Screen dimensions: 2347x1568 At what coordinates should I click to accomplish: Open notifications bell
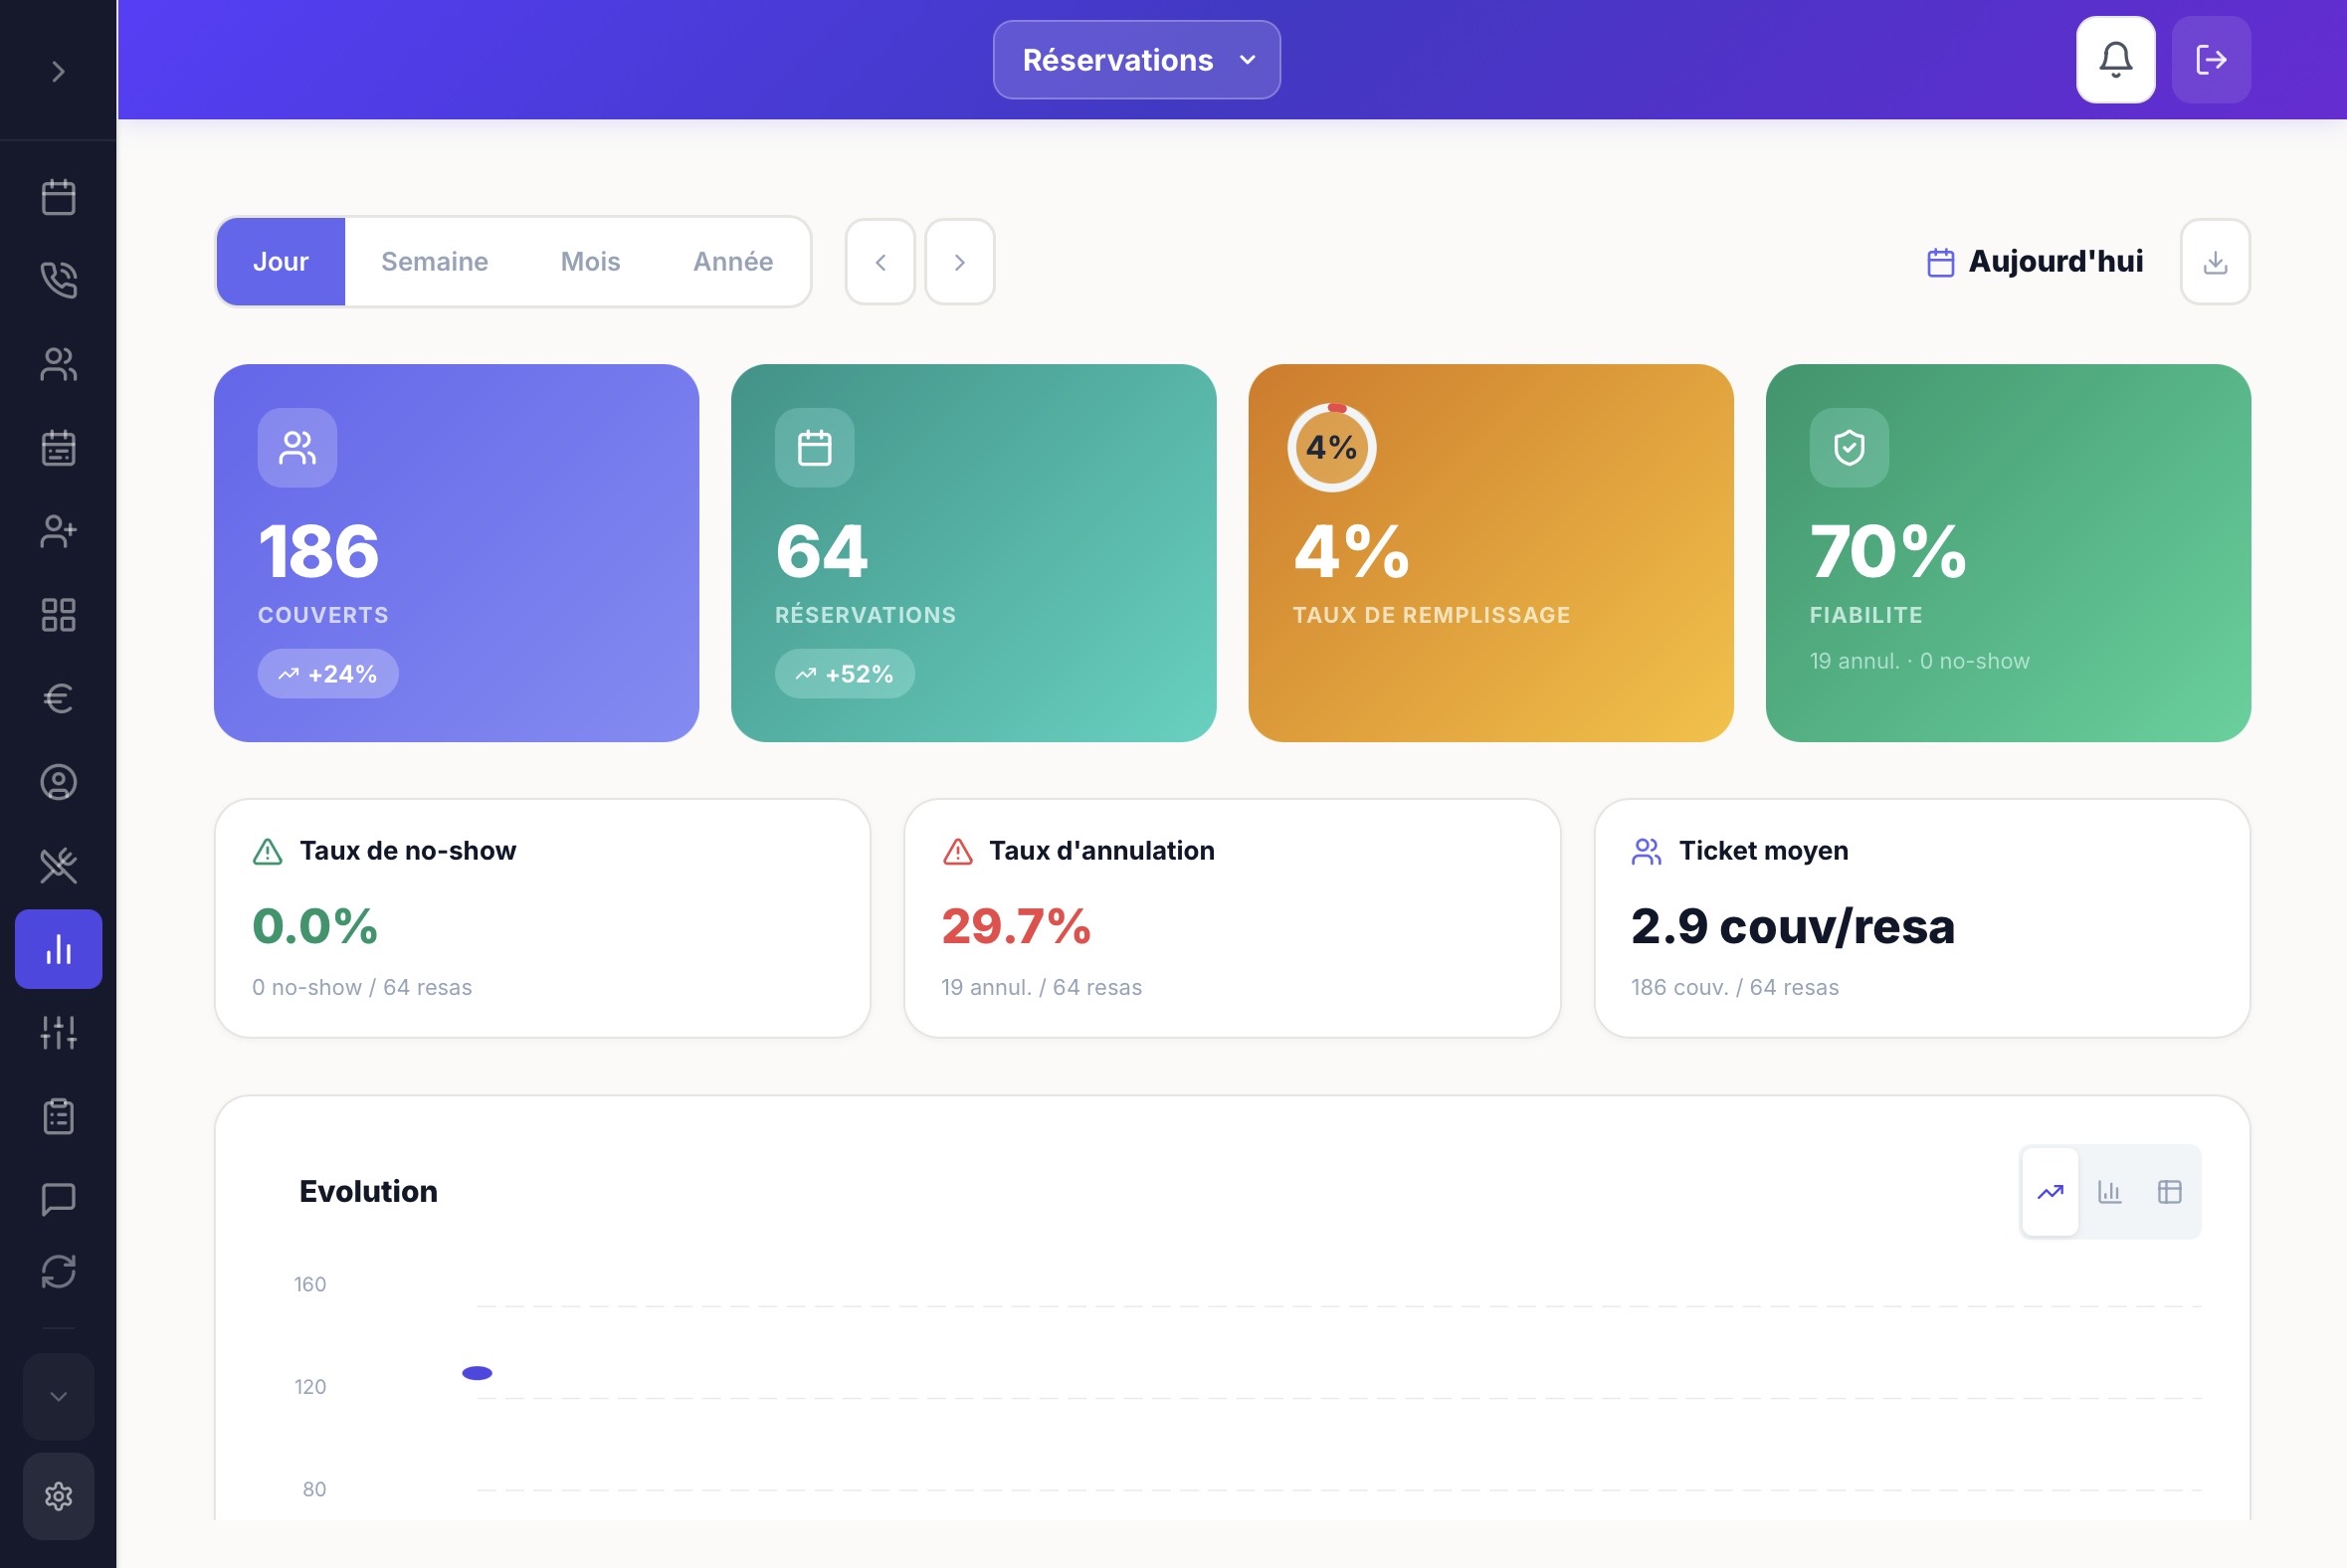click(2115, 60)
